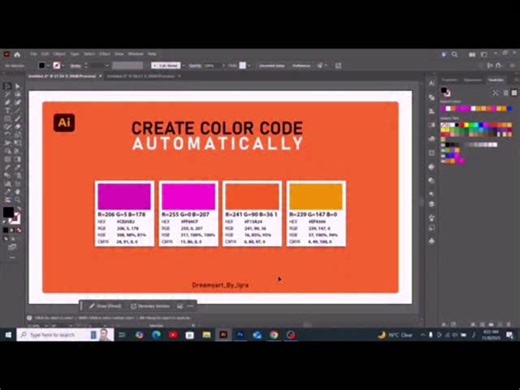Swap fill and stroke arrow
Viewport: 520px width, 390px height.
tap(19, 208)
